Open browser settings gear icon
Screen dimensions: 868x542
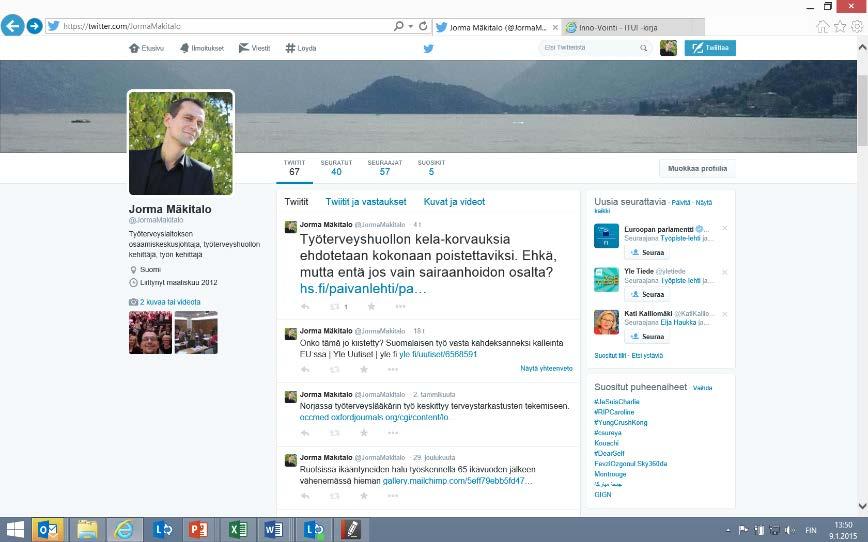click(857, 26)
